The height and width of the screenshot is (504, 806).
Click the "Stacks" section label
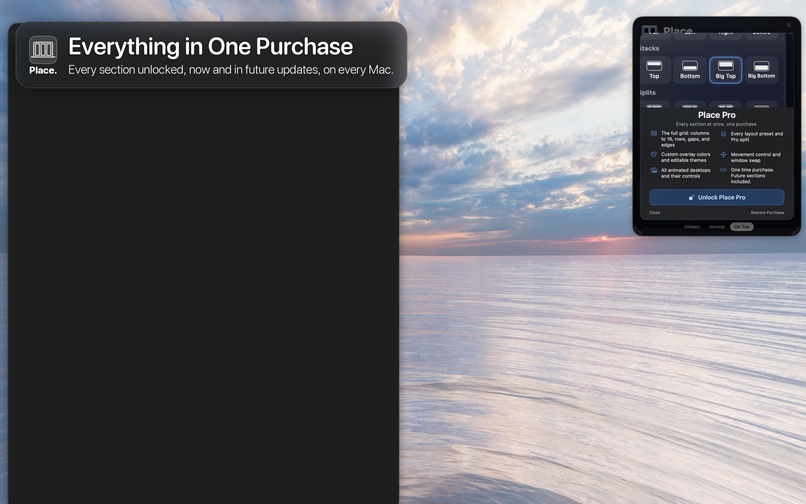click(x=649, y=48)
